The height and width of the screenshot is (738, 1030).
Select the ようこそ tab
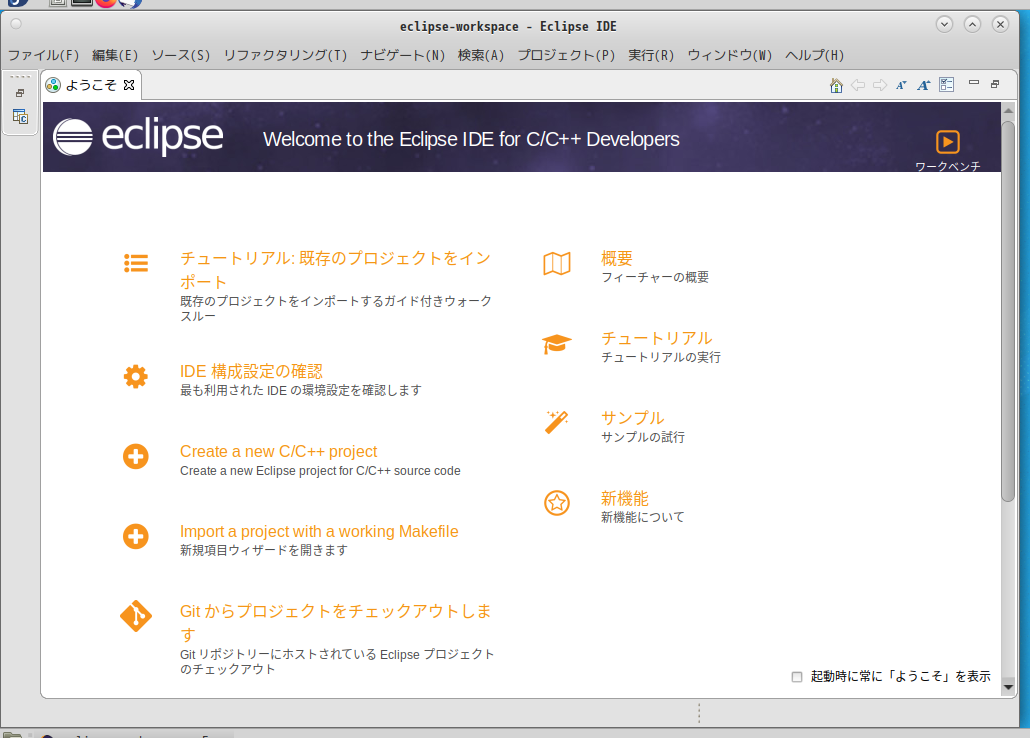tap(91, 85)
